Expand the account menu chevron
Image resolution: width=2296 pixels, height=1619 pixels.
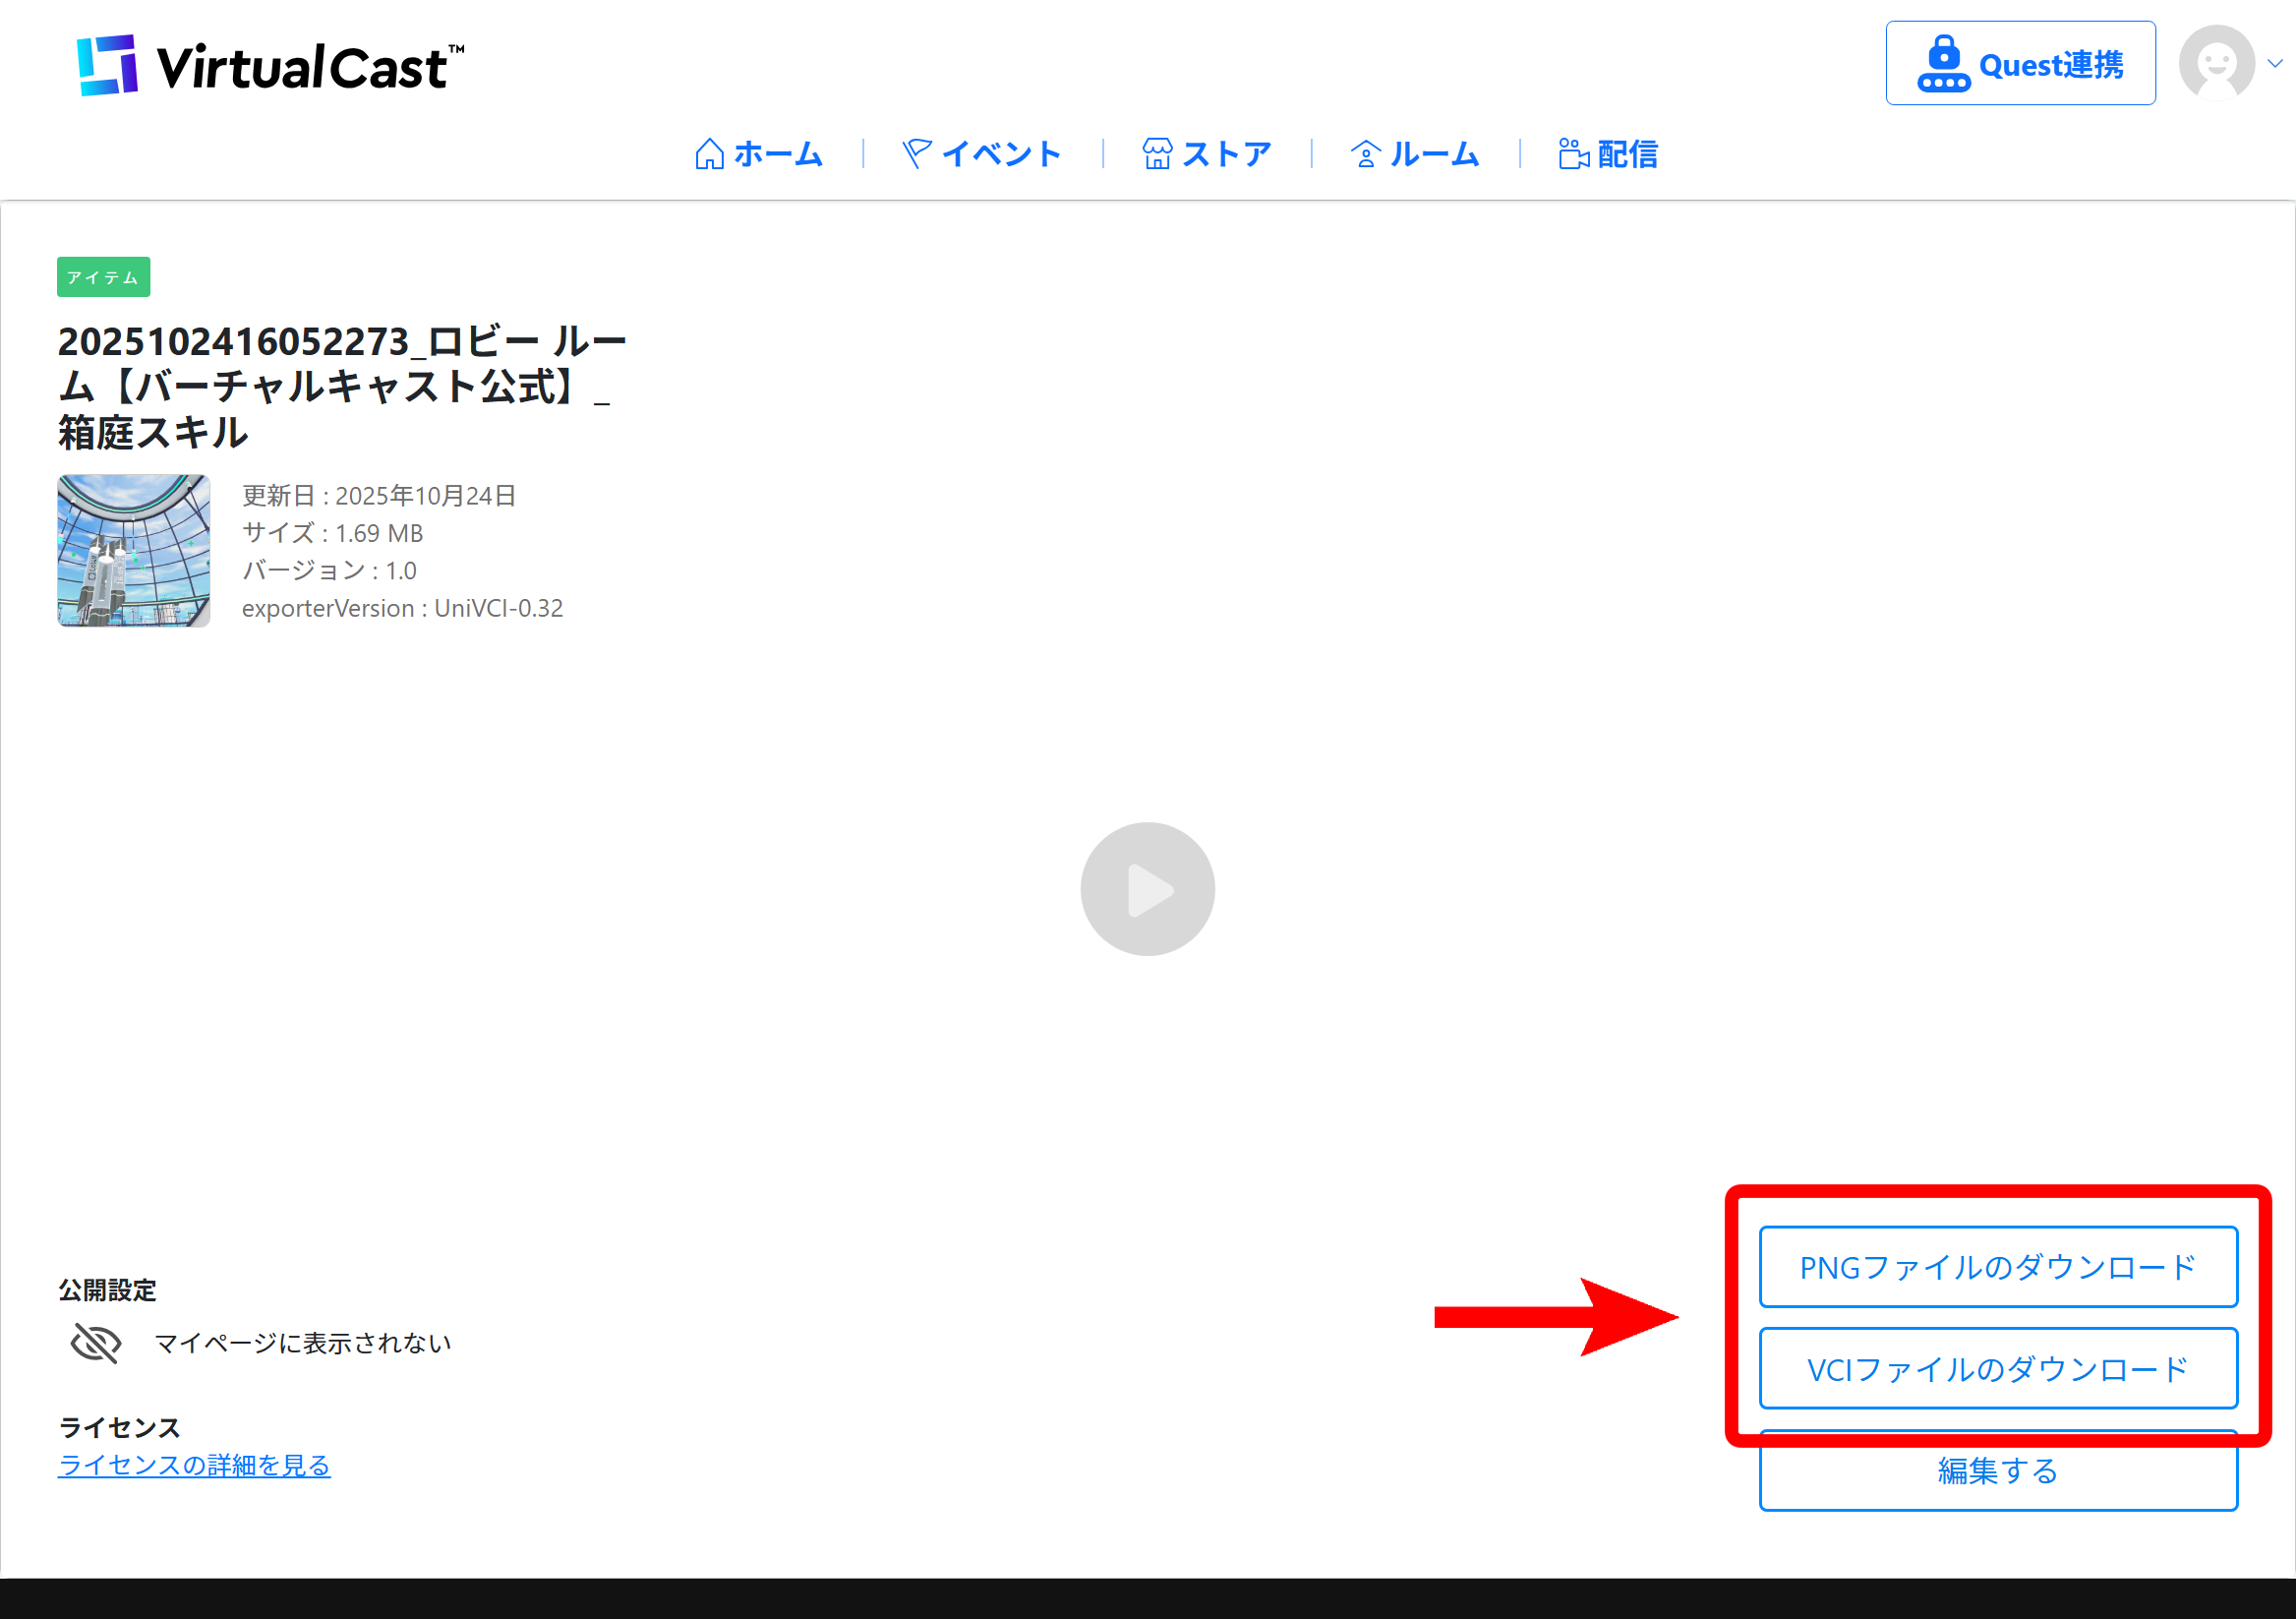(2275, 63)
